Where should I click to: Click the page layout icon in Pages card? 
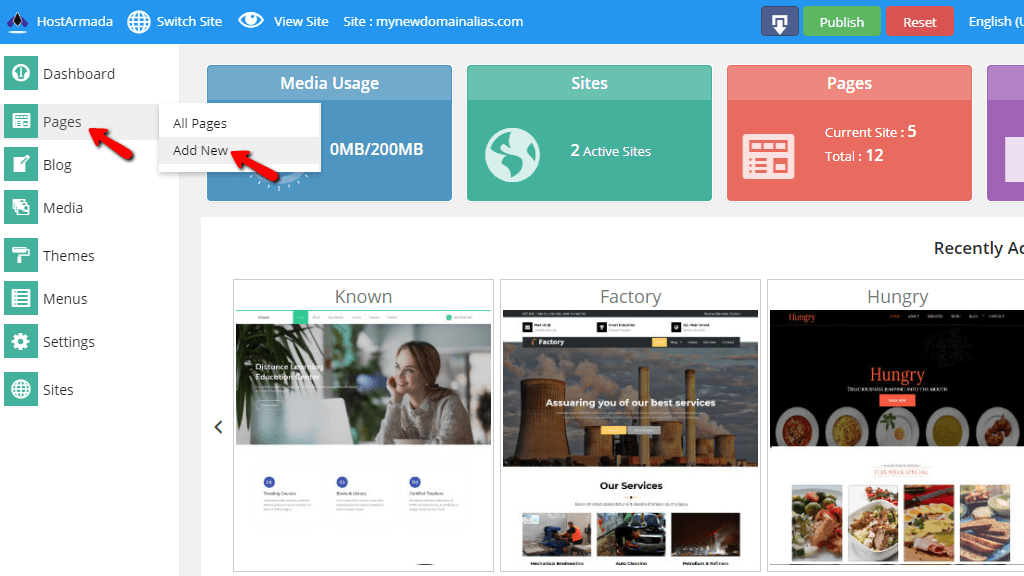click(769, 156)
